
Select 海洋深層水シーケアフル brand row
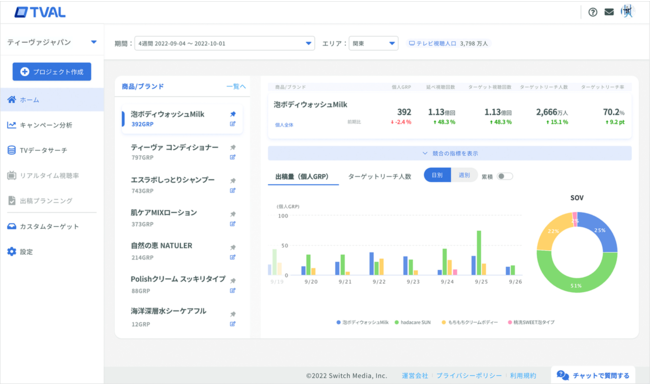182,317
